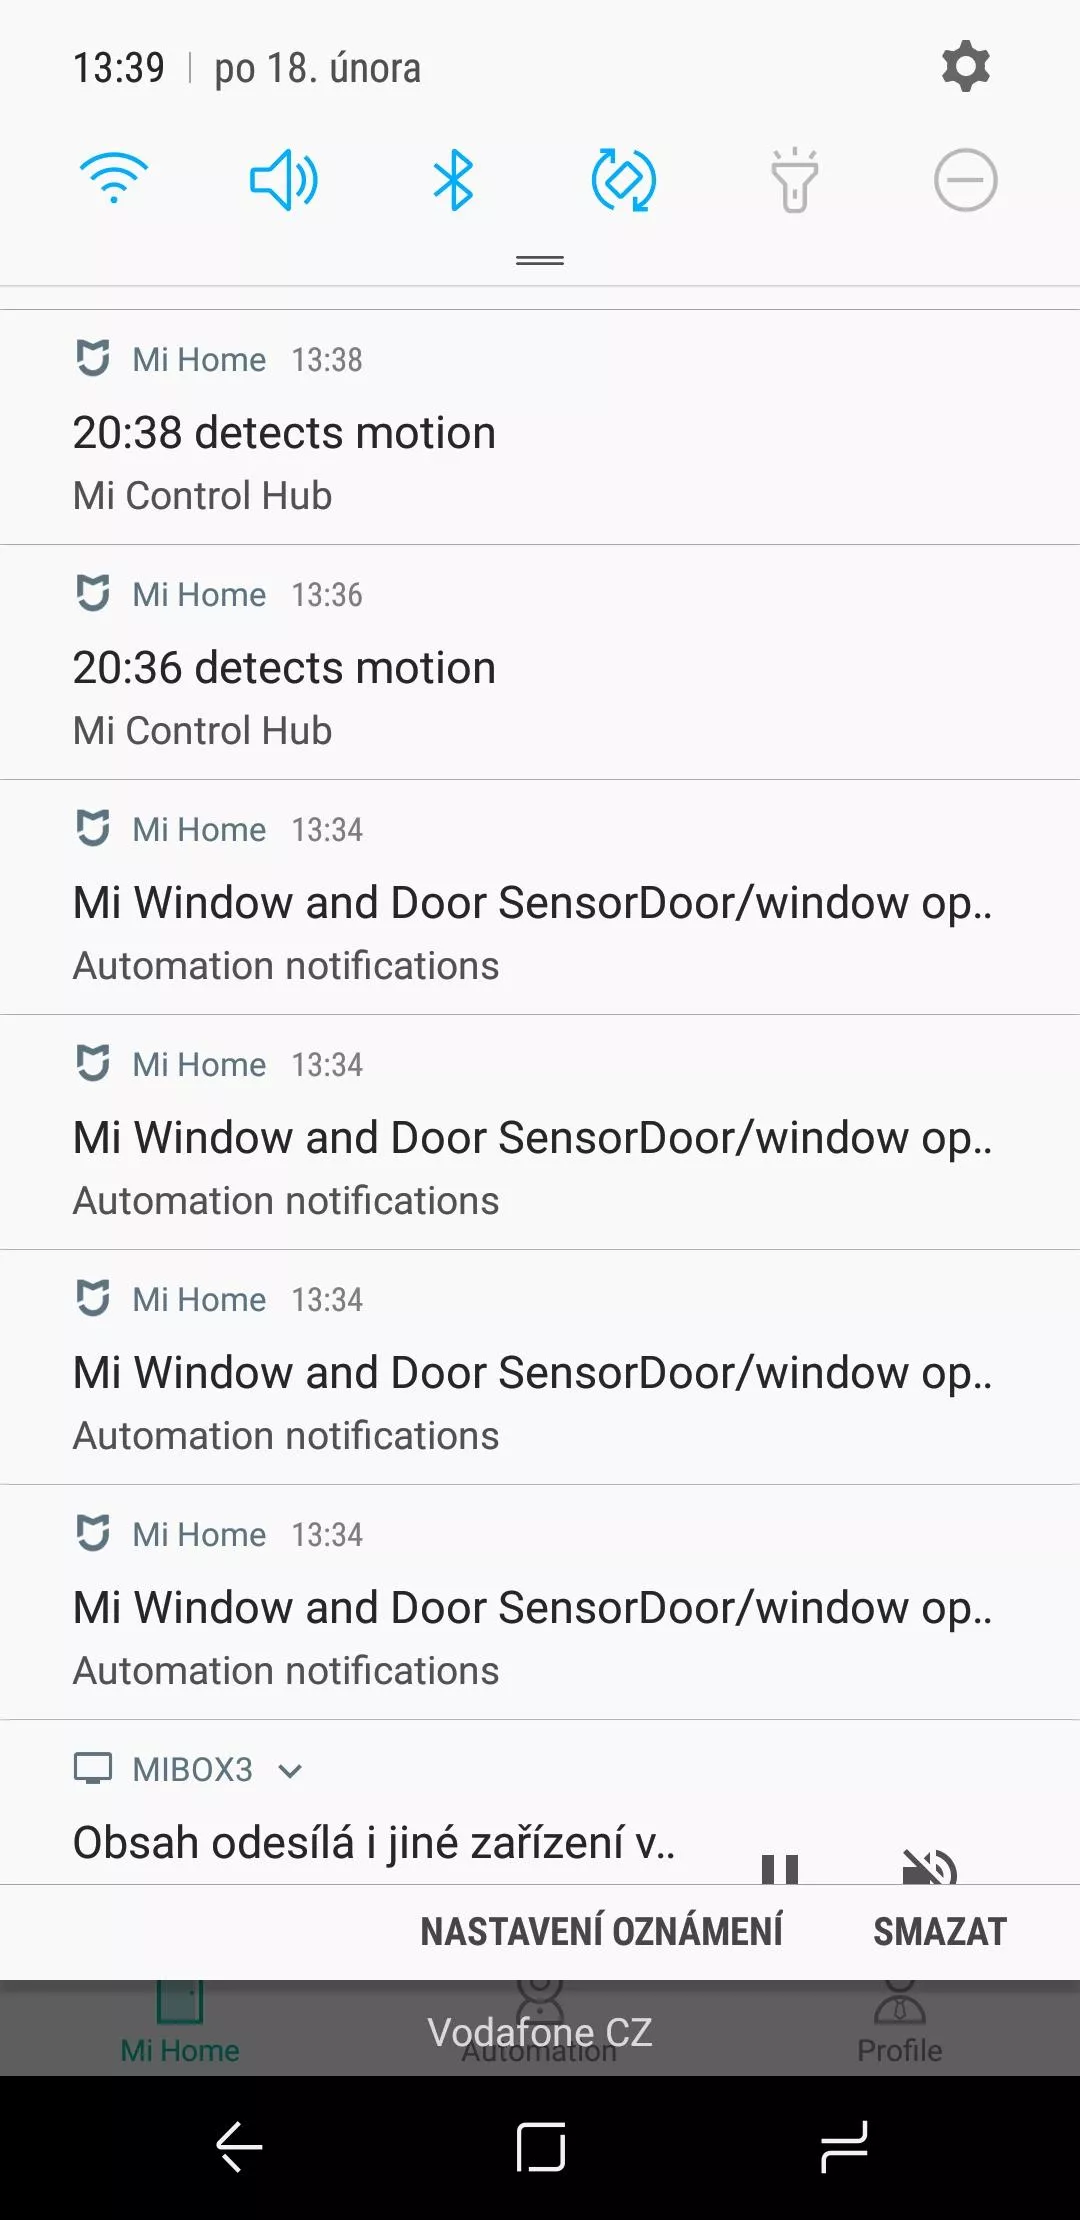Open settings via the gear icon
The image size is (1080, 2220).
pos(965,67)
